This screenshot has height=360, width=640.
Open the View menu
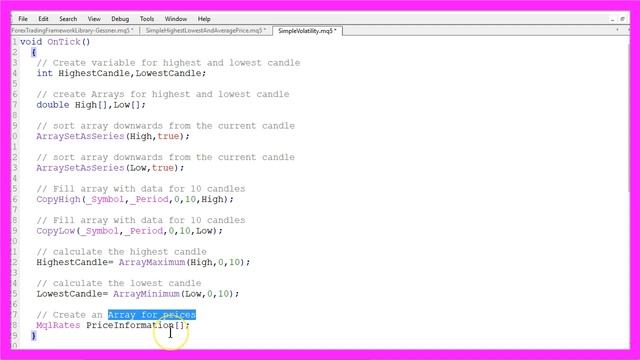(94, 19)
